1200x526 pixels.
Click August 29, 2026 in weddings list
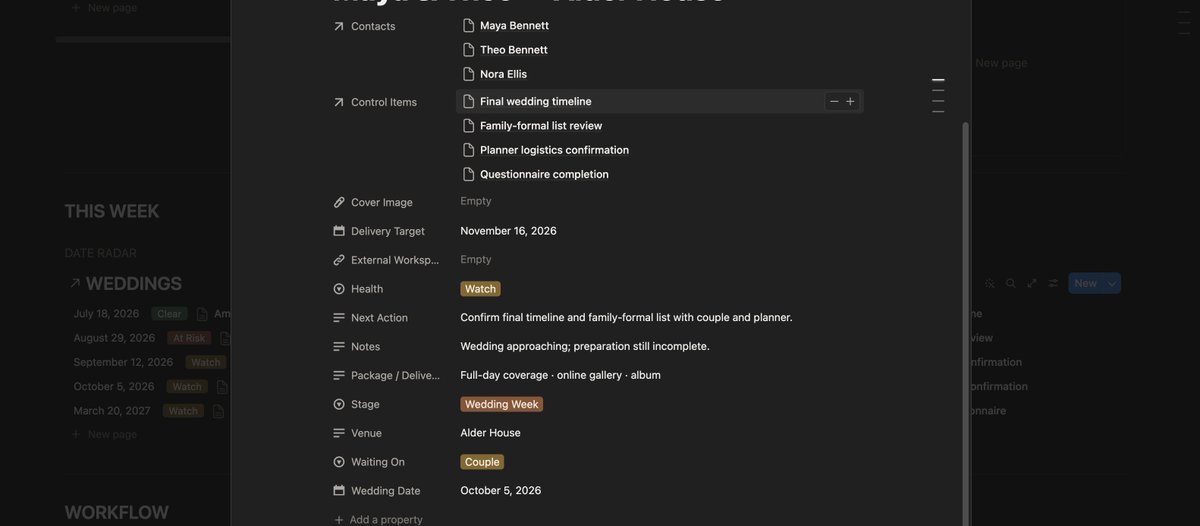[114, 338]
